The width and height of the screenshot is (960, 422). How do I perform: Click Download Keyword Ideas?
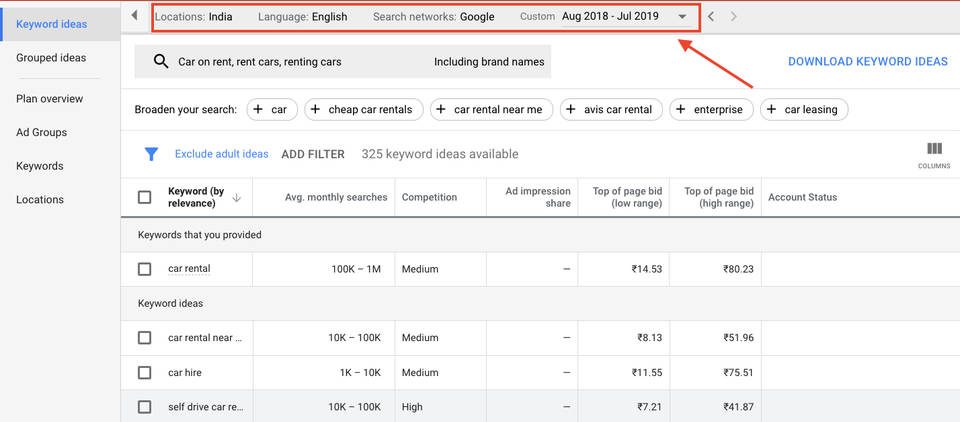coord(867,62)
